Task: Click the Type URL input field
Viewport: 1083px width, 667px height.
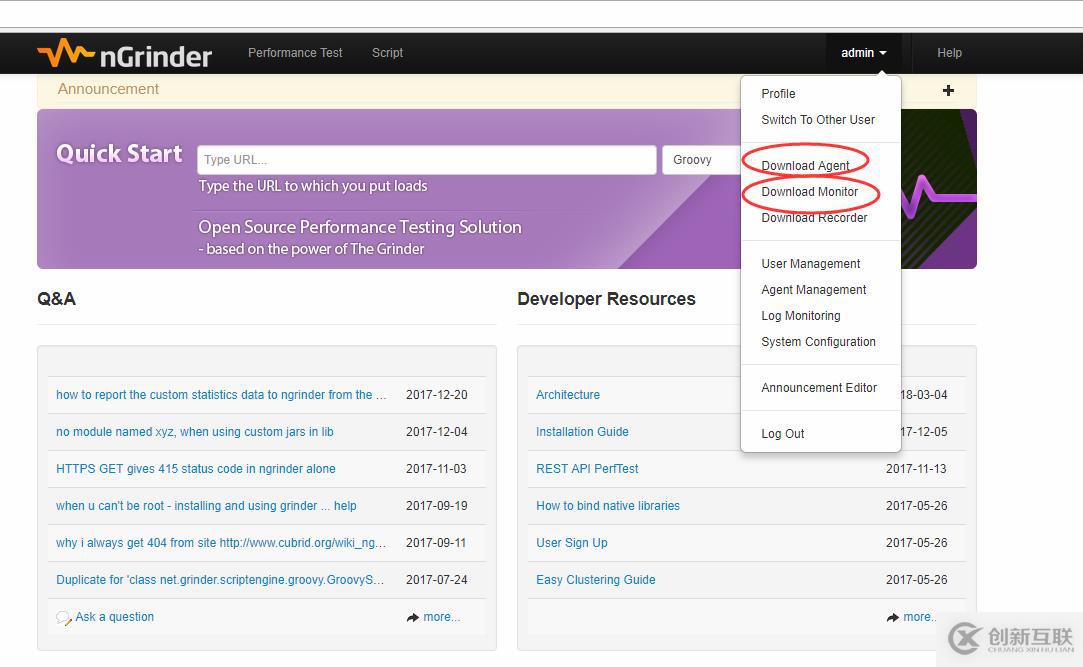Action: (x=426, y=160)
